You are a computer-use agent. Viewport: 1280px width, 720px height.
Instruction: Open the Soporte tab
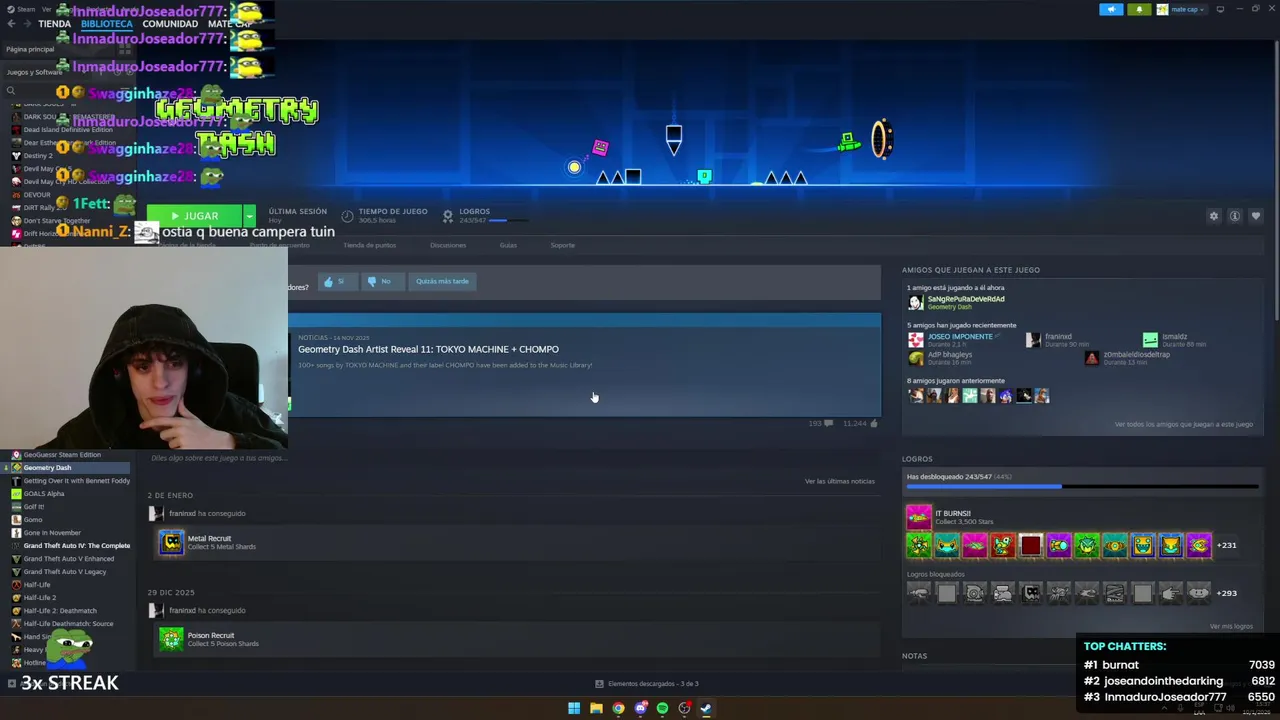coord(562,245)
